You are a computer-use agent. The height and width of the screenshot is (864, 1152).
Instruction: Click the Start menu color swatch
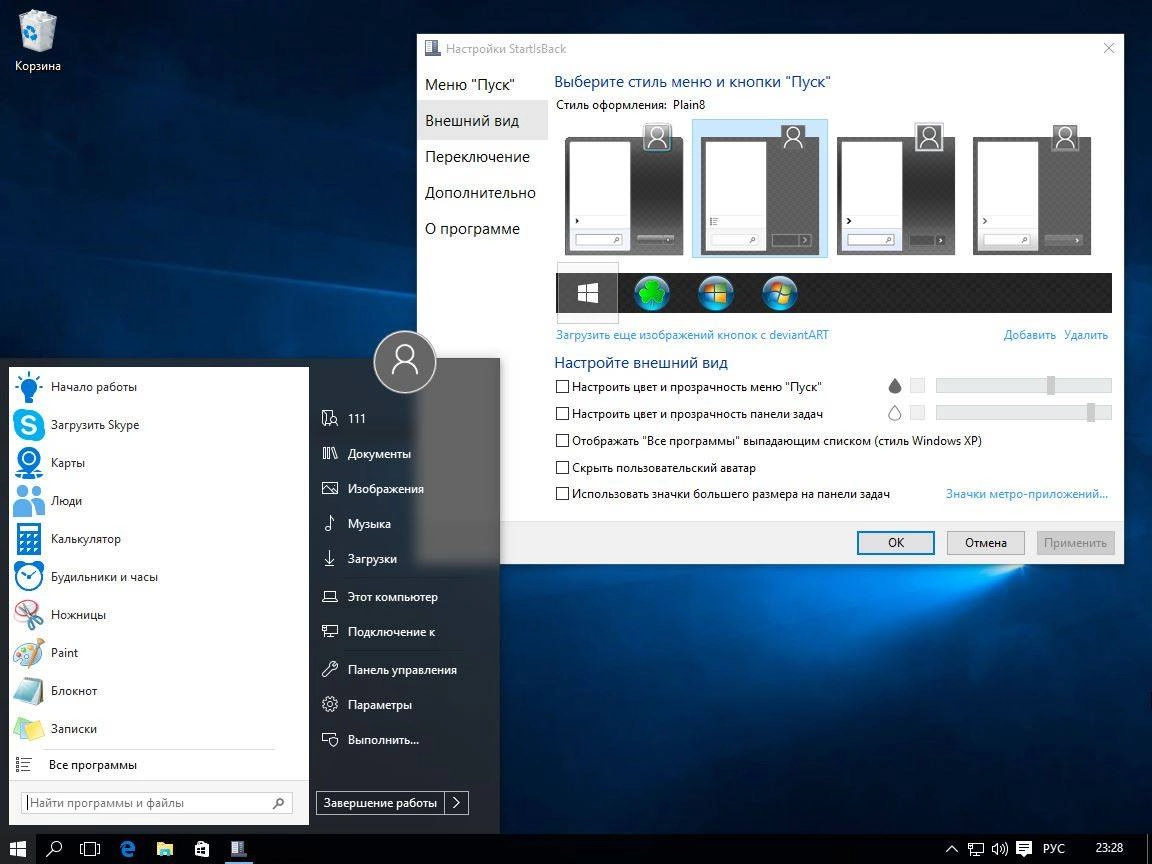click(x=917, y=386)
